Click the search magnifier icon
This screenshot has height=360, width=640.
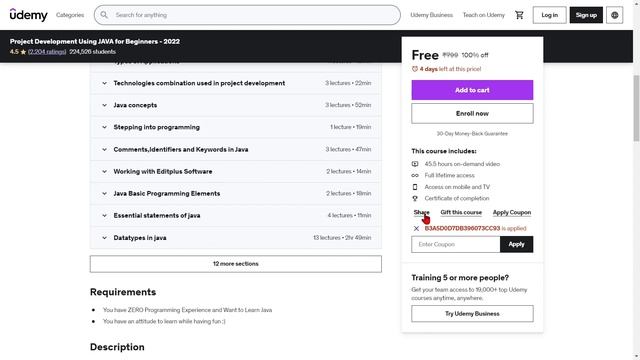tap(104, 15)
